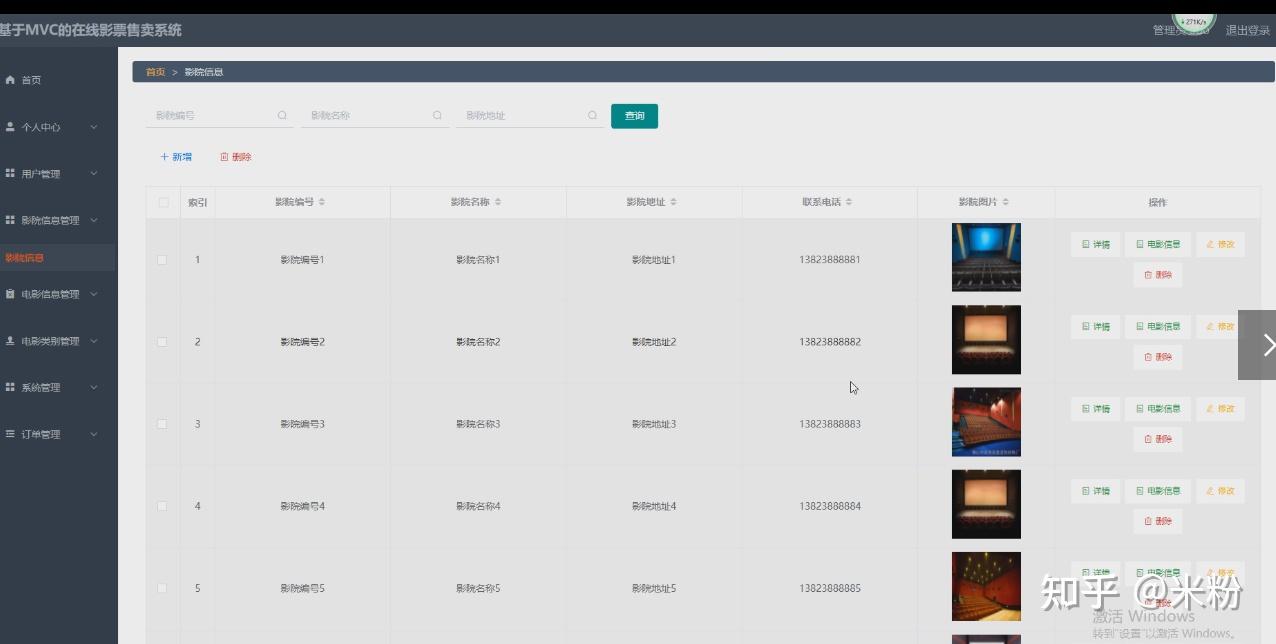Click the 电影信息管理 sidebar icon
Viewport: 1276px width, 644px height.
(10, 294)
